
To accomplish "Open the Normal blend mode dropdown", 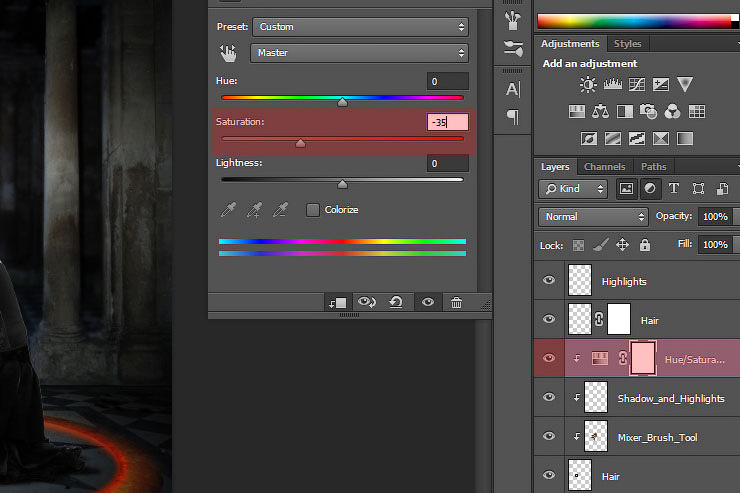I will 593,216.
